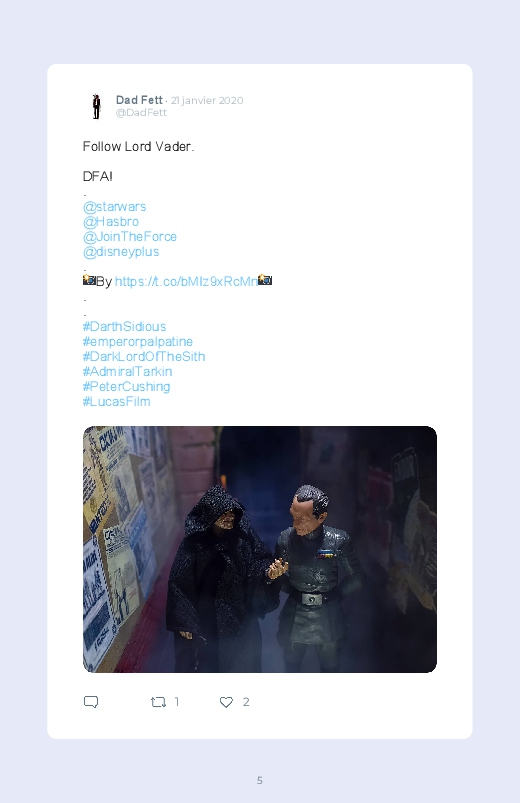Viewport: 520px width, 803px height.
Task: Open the #LucasFilm hashtag
Action: [117, 402]
